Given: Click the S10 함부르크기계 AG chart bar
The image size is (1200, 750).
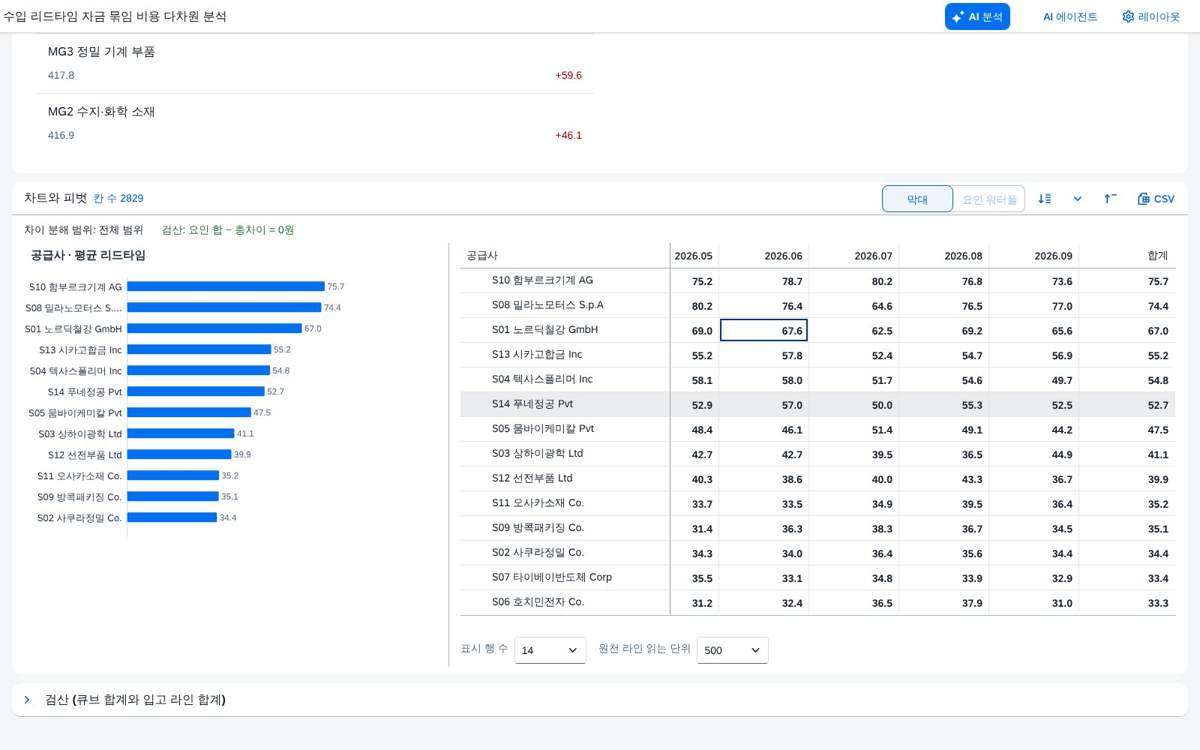Looking at the screenshot, I should (226, 287).
